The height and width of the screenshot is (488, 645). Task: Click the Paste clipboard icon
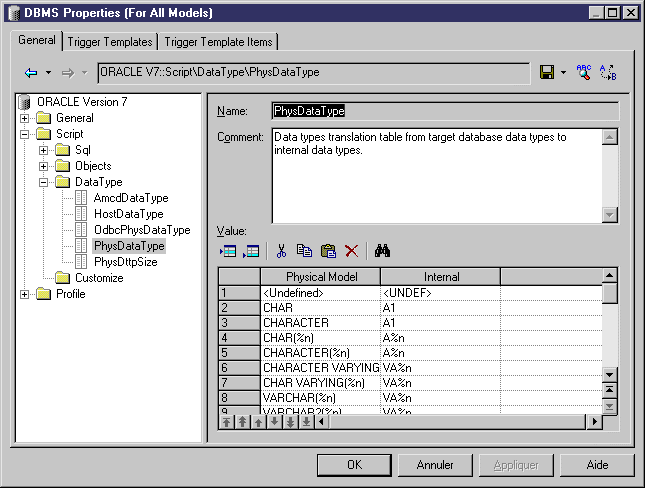coord(327,251)
